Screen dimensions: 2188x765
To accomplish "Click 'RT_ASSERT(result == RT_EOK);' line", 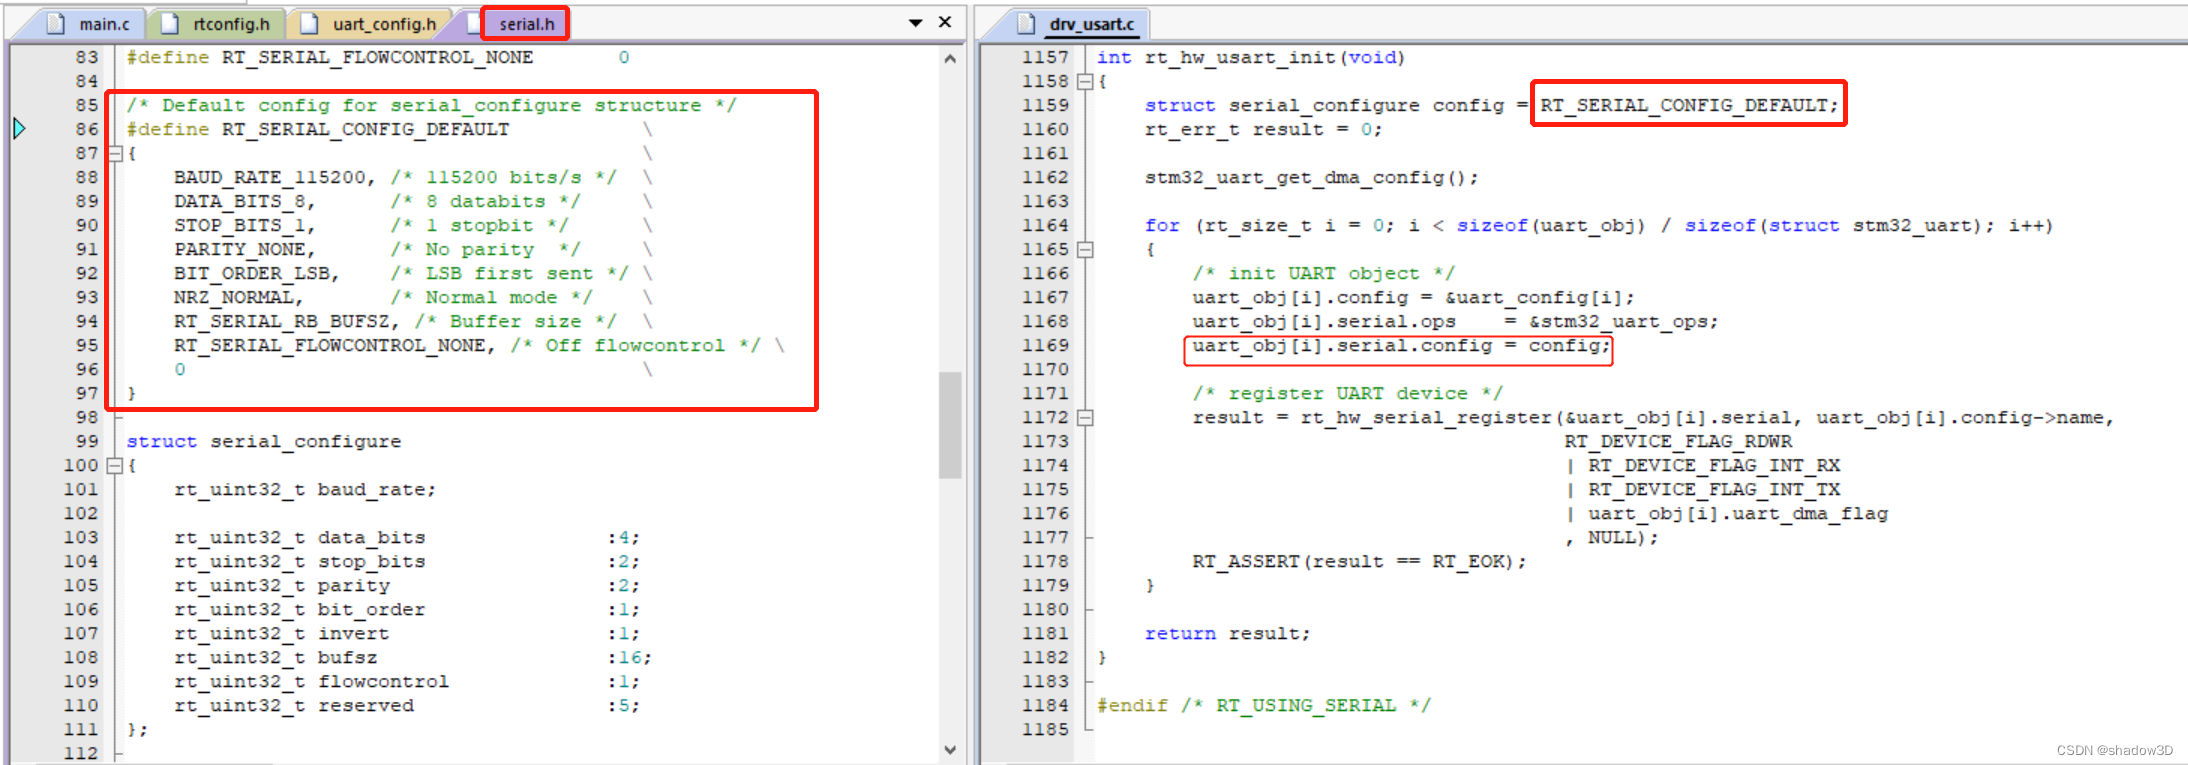I will 1359,561.
